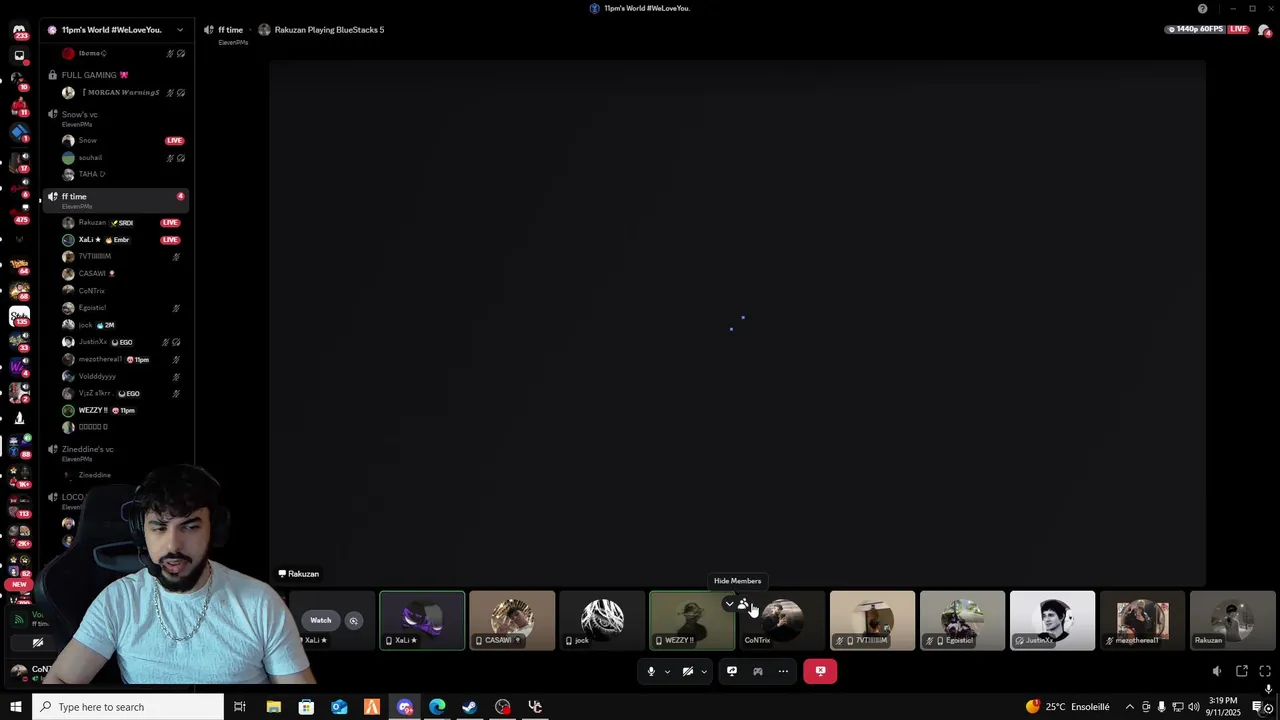Pop out the stream window

pyautogui.click(x=1242, y=671)
